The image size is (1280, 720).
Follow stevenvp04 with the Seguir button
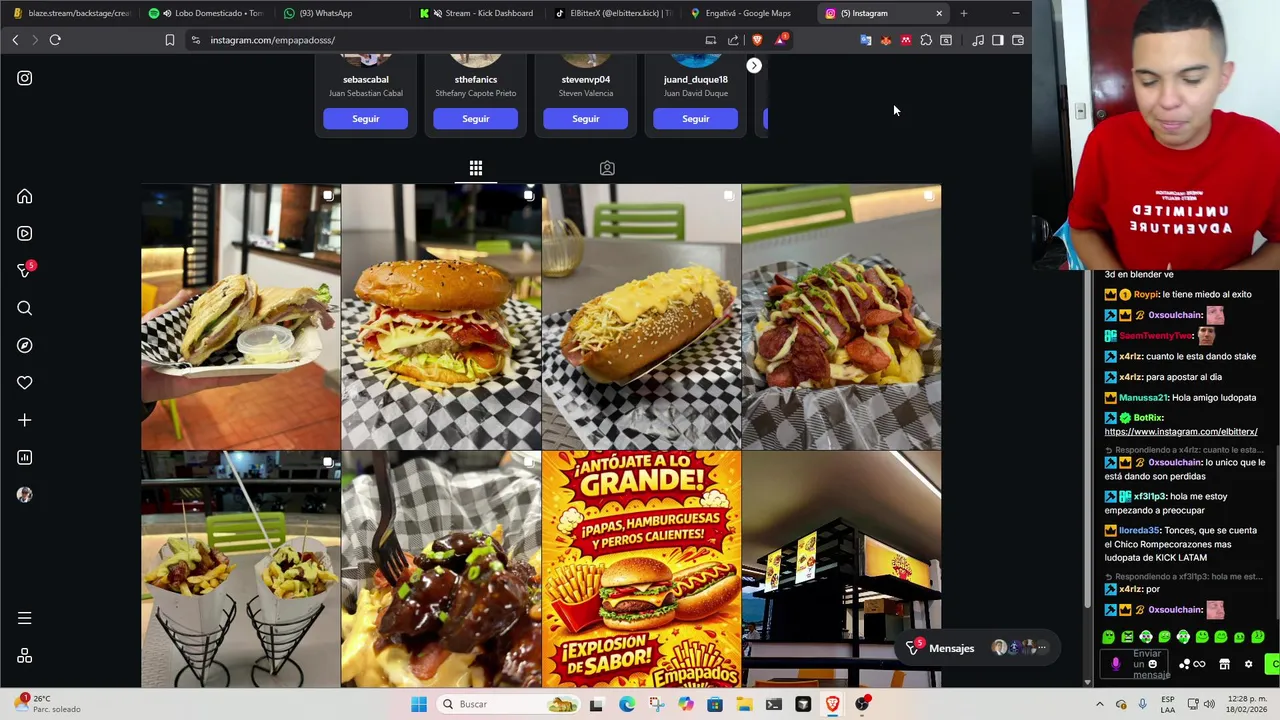(x=585, y=119)
